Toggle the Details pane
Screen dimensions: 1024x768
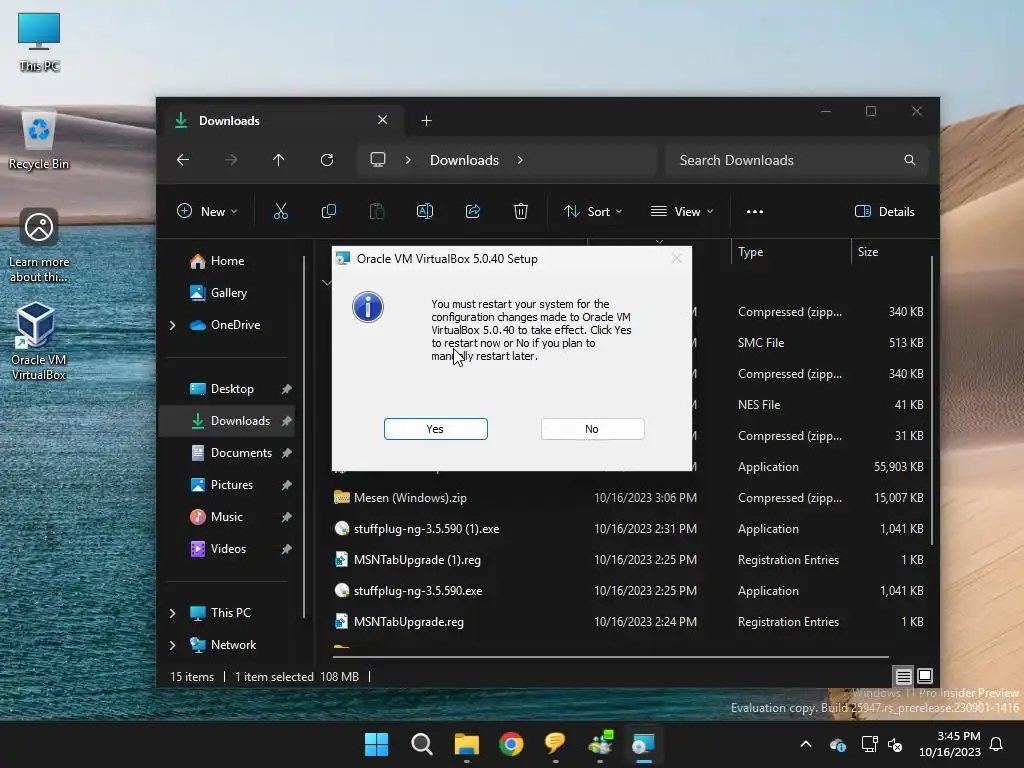pos(885,211)
